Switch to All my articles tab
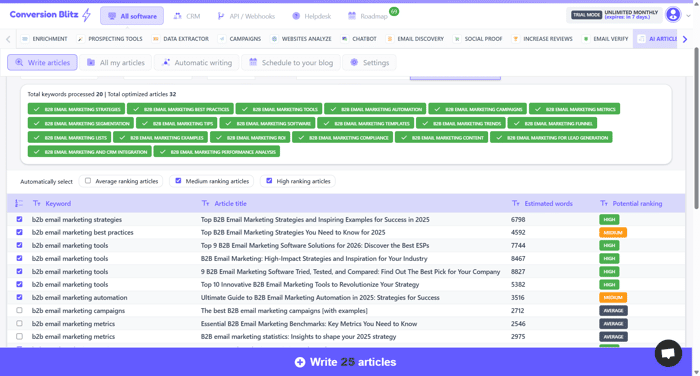Viewport: 700px width, 376px height. tap(116, 63)
